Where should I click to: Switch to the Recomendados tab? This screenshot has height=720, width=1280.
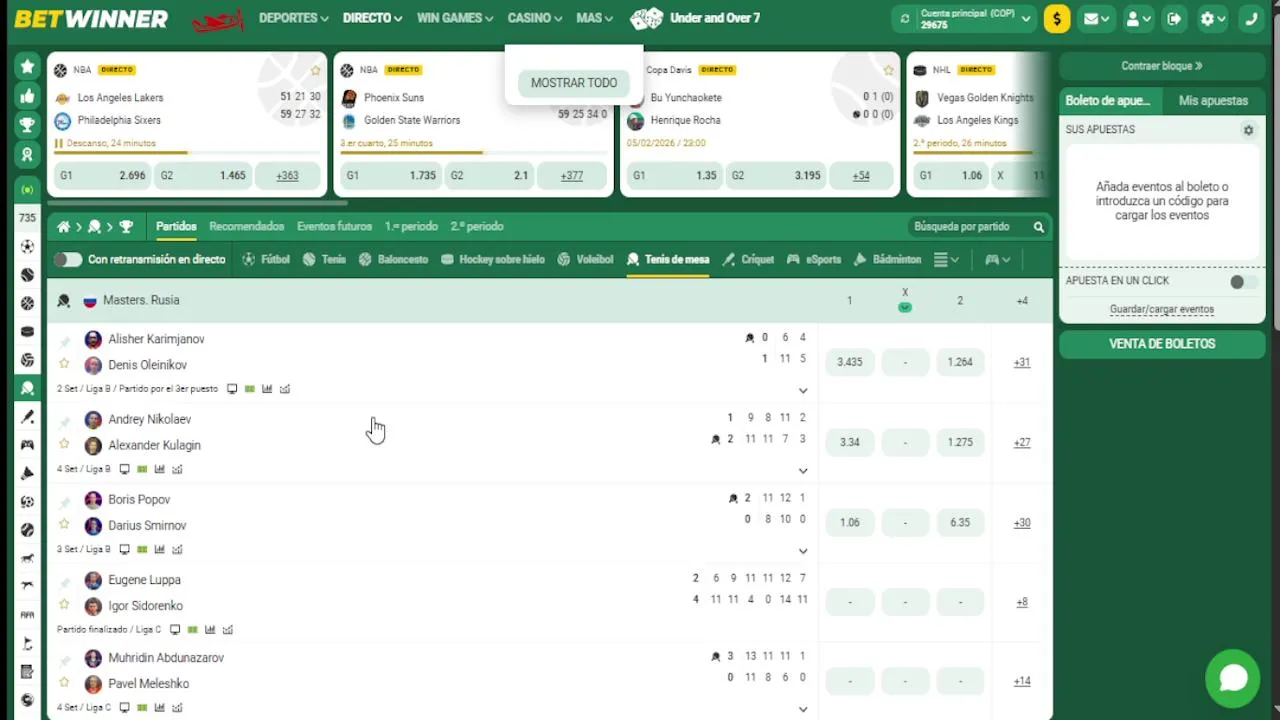pyautogui.click(x=247, y=227)
